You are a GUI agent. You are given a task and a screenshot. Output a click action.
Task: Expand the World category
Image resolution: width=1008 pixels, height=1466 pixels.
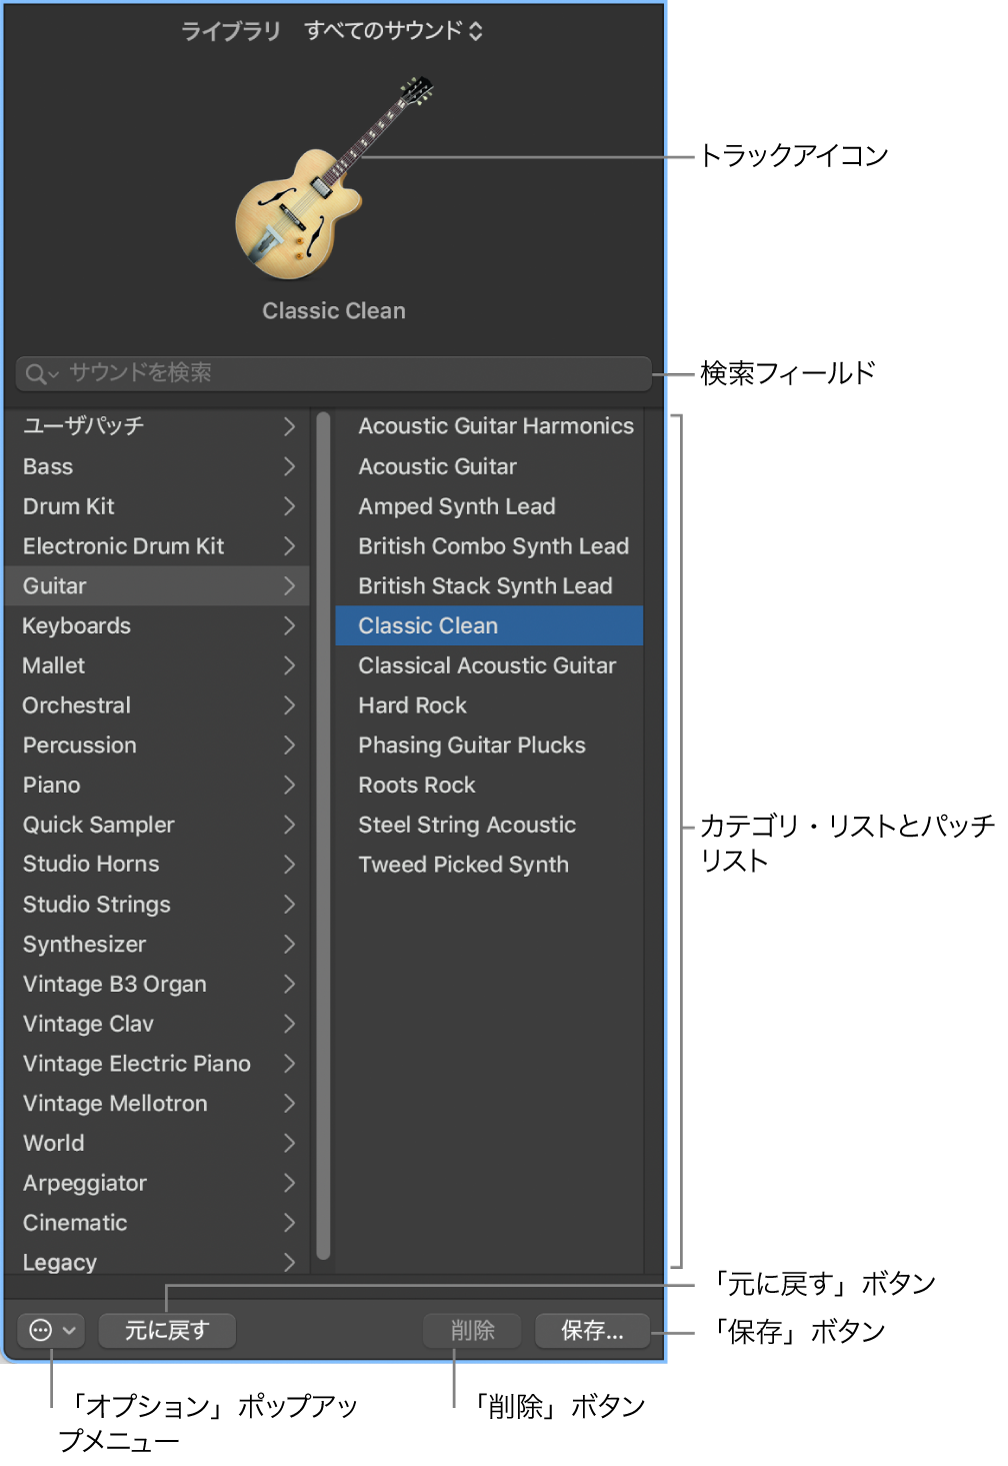289,1143
